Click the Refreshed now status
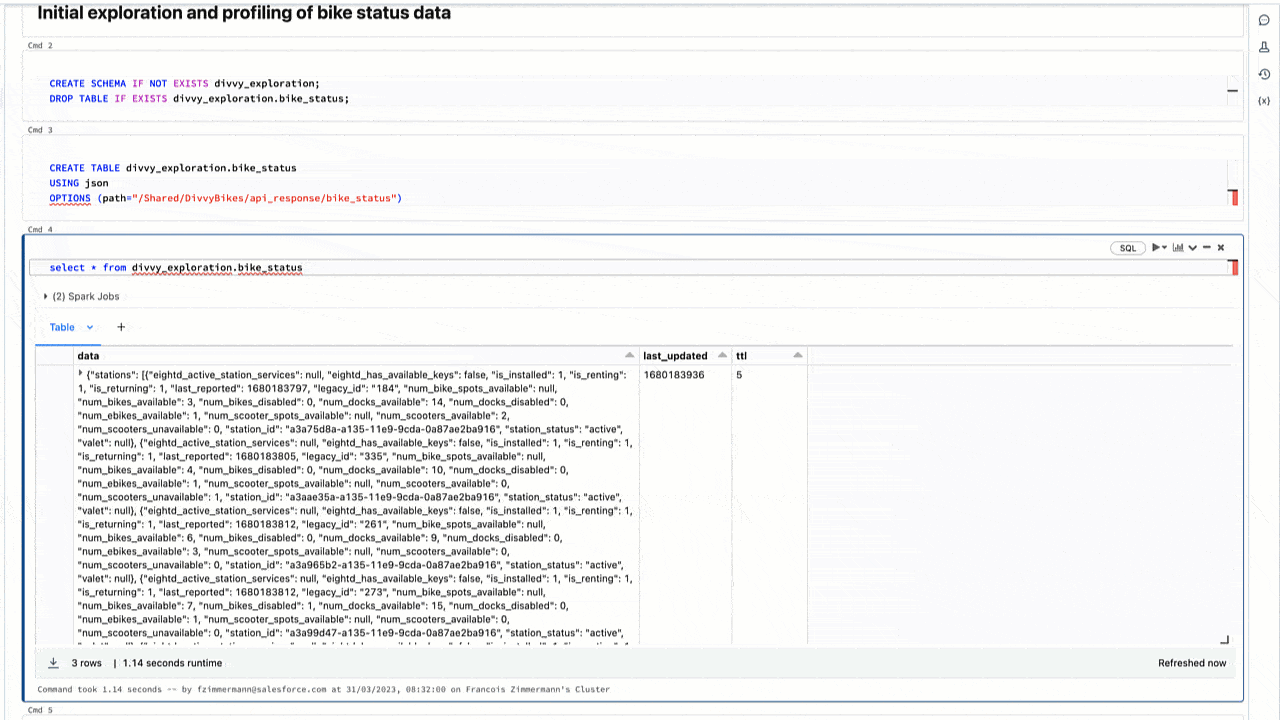Image resolution: width=1280 pixels, height=720 pixels. (x=1192, y=663)
